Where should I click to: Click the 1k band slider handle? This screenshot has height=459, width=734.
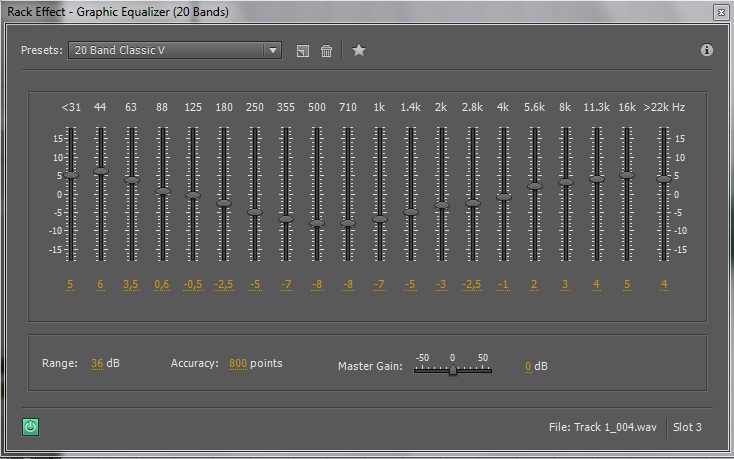[x=379, y=218]
